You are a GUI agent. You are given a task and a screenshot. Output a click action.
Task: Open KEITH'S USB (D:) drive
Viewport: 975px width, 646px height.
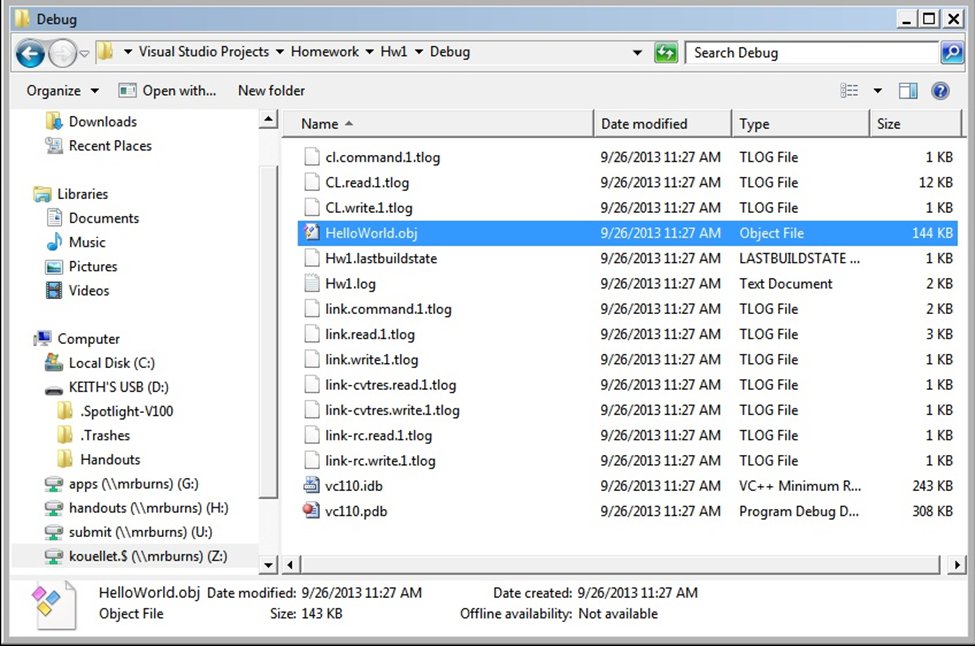[107, 387]
